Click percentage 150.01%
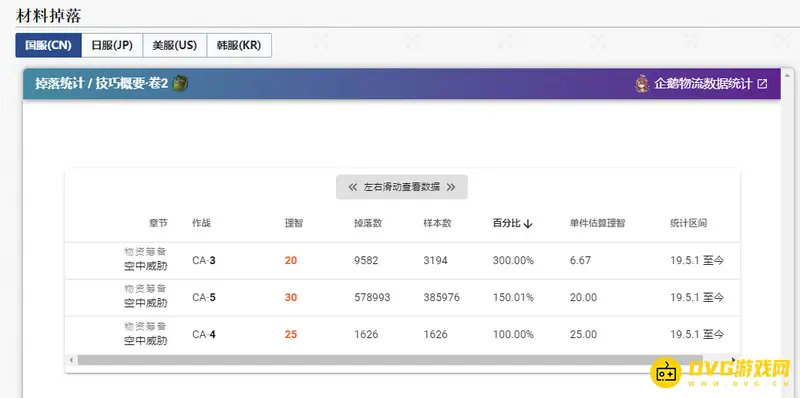Screen dimensions: 800x398 (513, 297)
